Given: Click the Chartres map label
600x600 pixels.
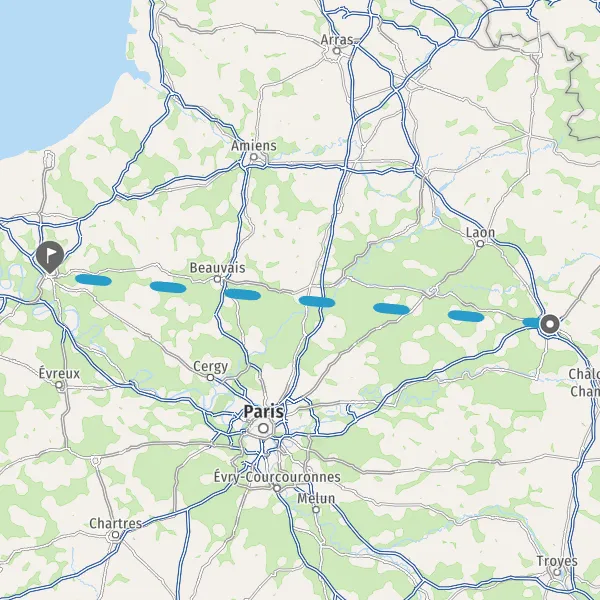Looking at the screenshot, I should (x=116, y=523).
